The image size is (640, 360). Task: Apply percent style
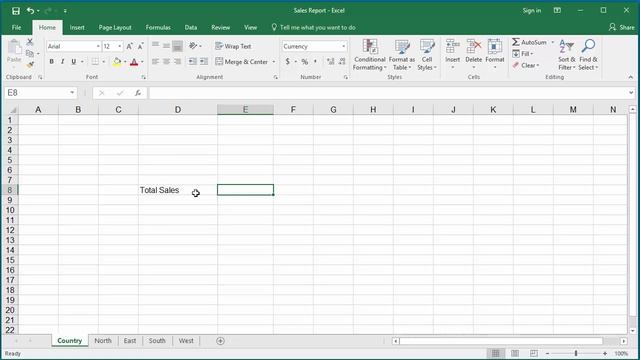pos(304,62)
